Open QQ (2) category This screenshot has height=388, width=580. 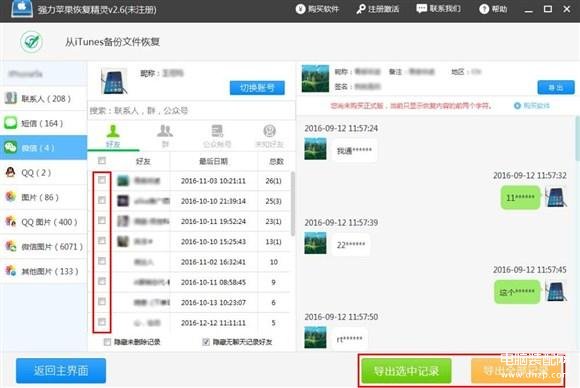(44, 172)
